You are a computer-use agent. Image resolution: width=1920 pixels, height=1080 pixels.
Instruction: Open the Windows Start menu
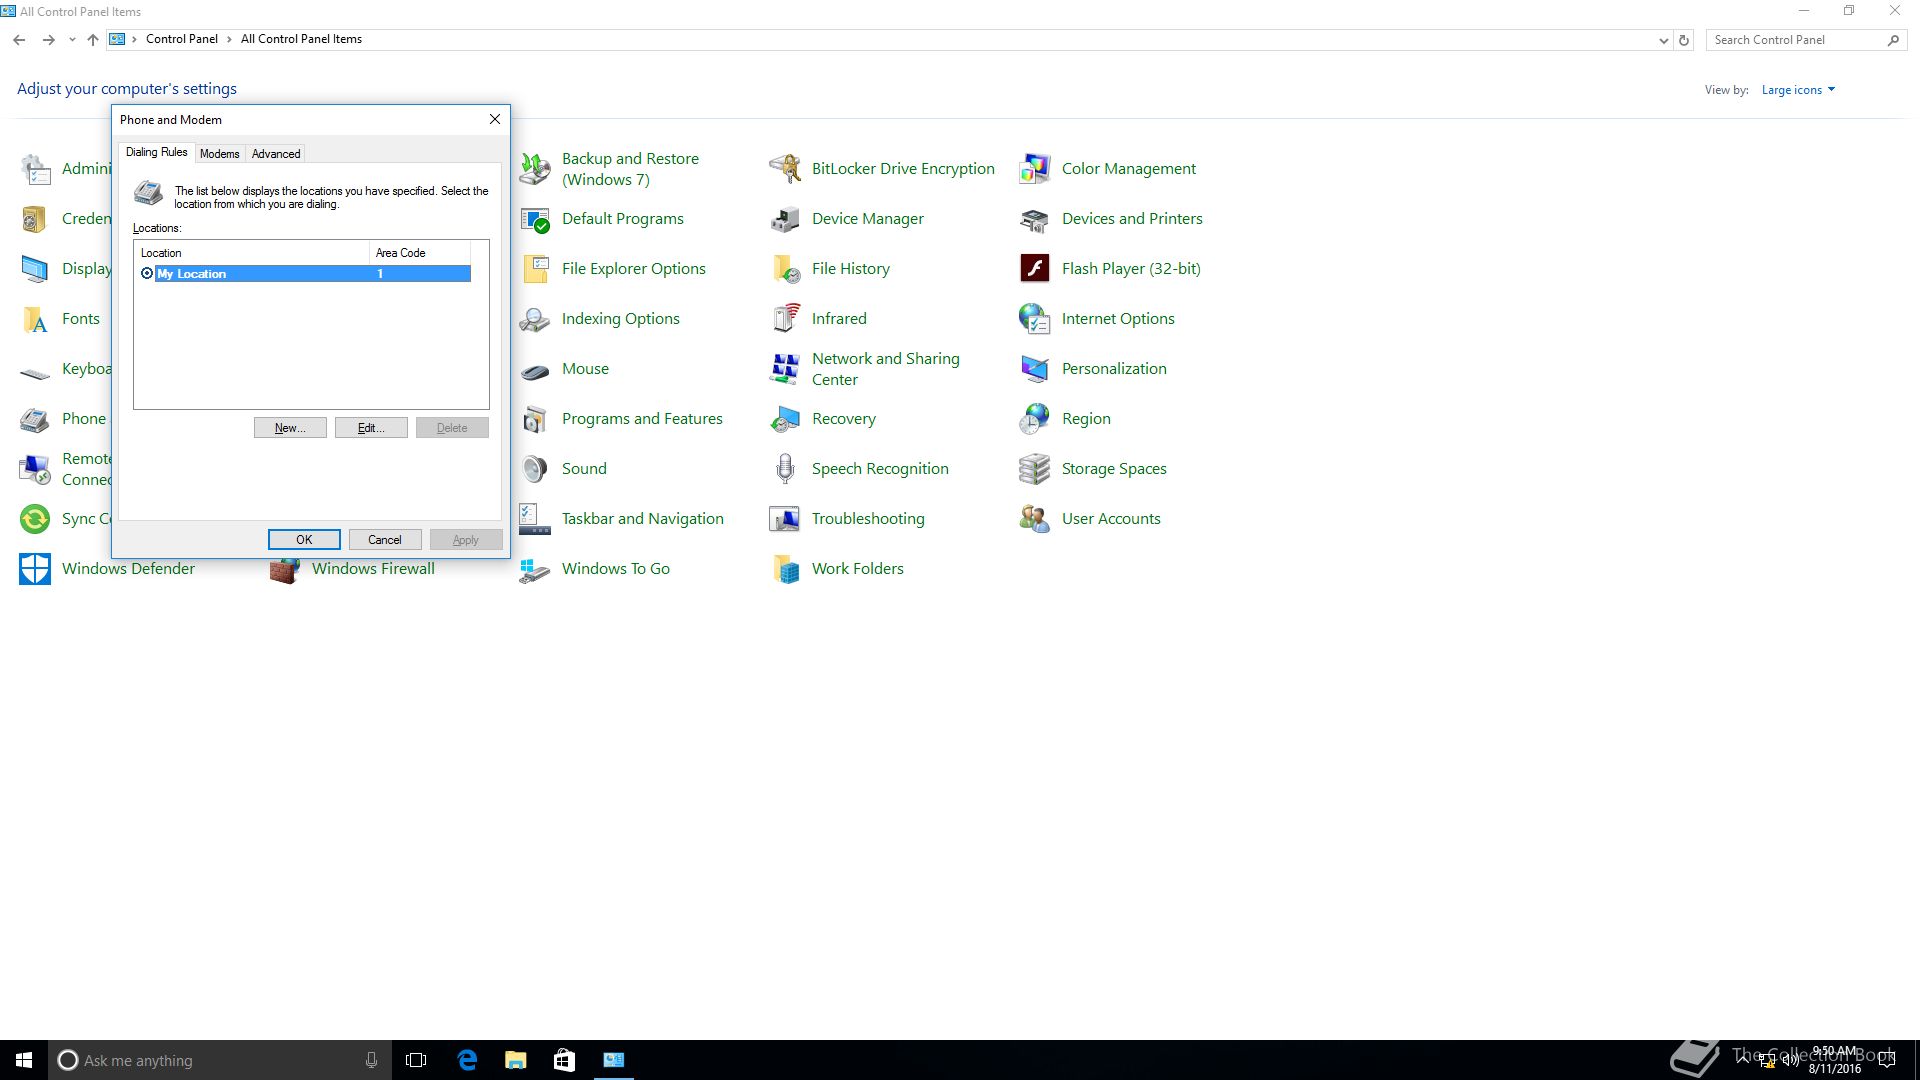(24, 1060)
